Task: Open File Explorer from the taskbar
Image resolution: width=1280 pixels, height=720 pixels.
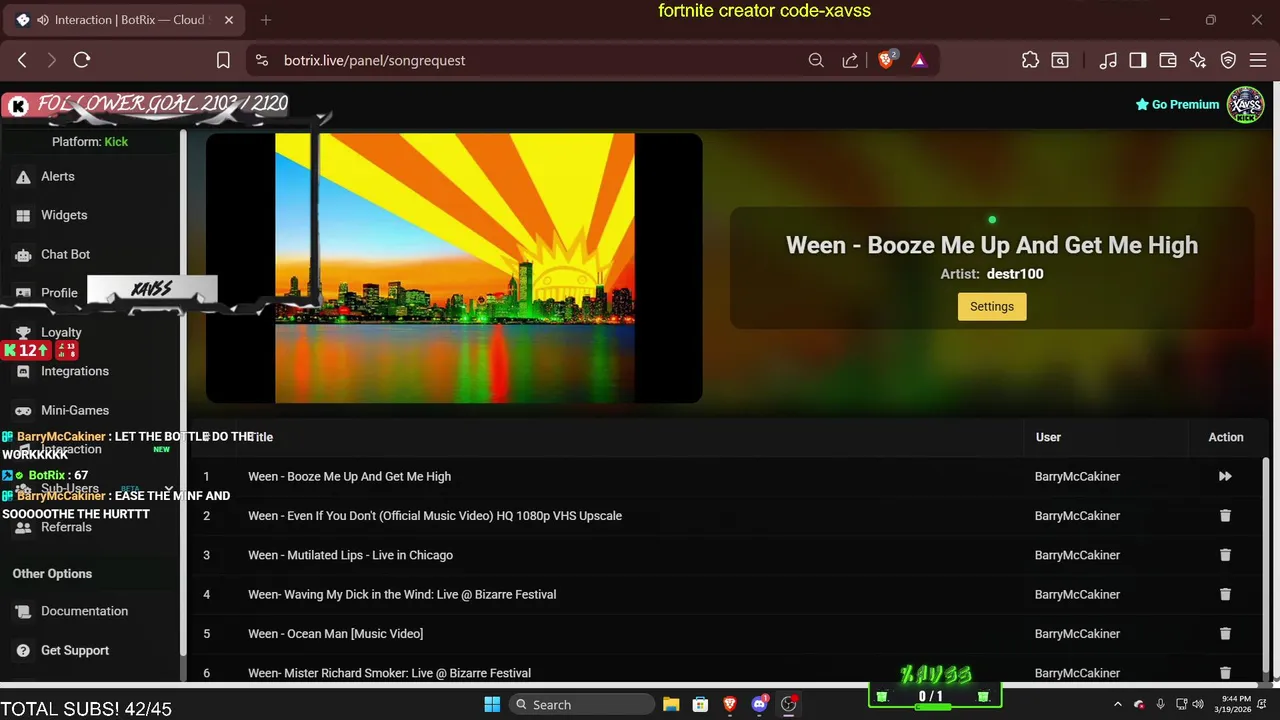Action: coord(671,705)
